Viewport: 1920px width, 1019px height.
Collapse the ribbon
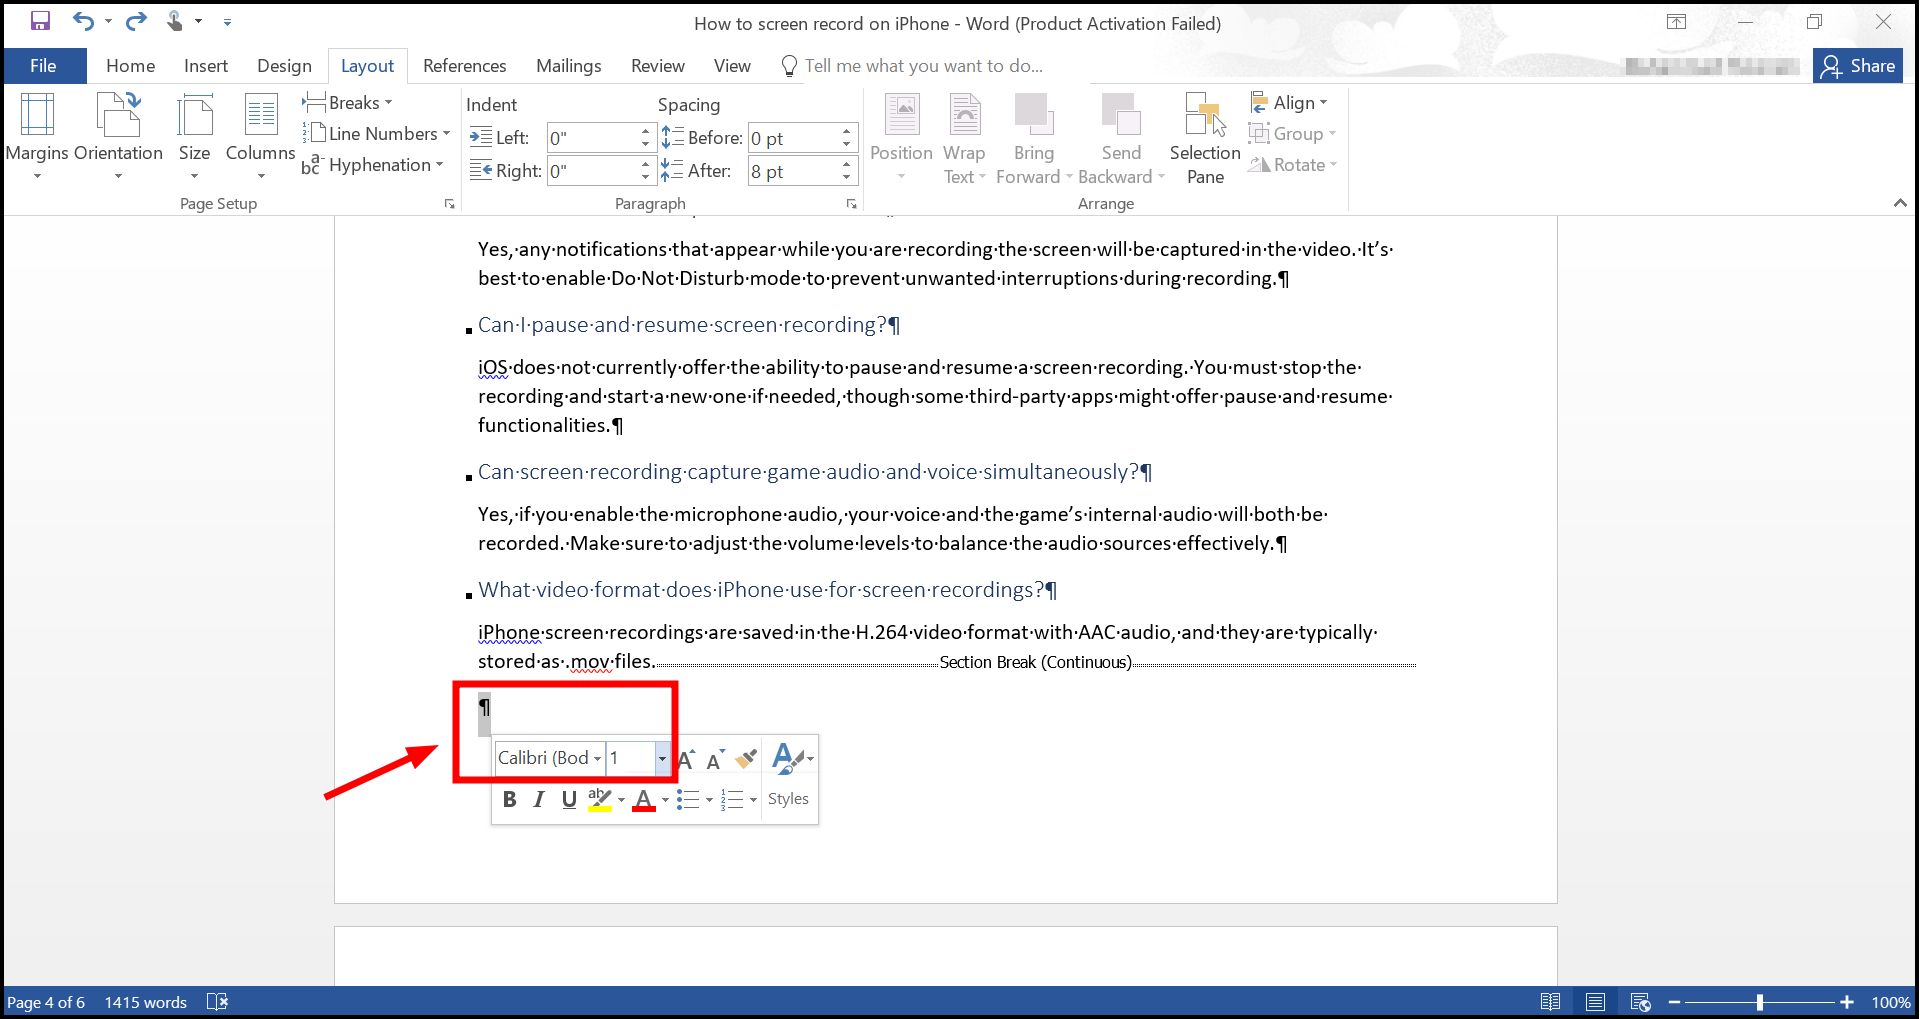(1900, 203)
